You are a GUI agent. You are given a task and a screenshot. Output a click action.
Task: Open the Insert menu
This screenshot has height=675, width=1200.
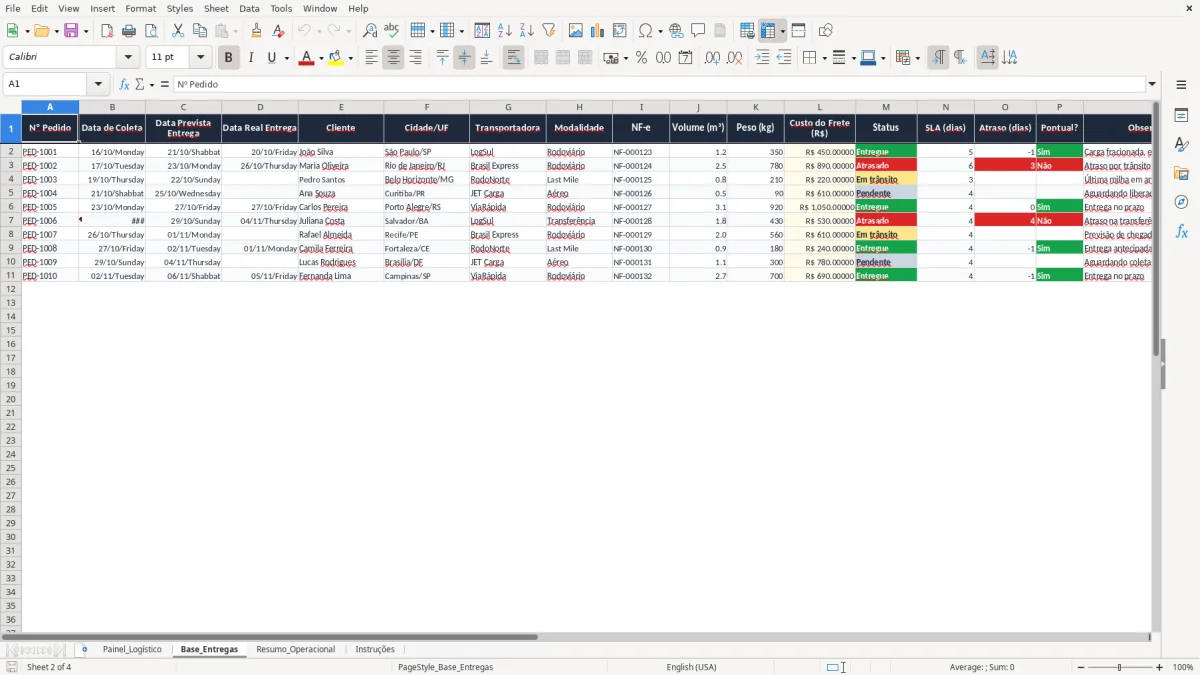pyautogui.click(x=102, y=8)
